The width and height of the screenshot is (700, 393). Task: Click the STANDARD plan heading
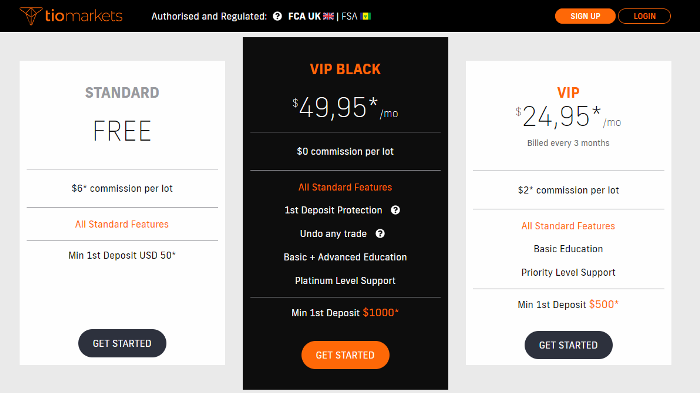click(x=122, y=92)
